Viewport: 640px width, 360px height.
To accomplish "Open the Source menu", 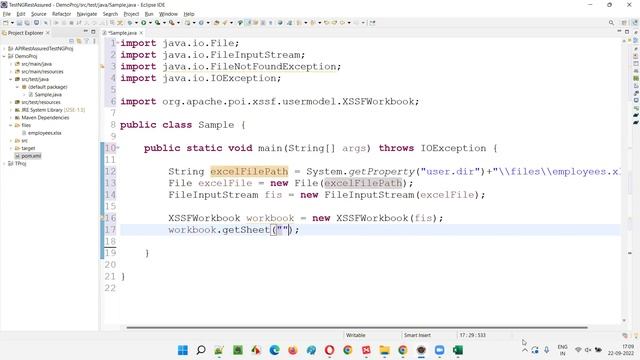I will tap(39, 14).
